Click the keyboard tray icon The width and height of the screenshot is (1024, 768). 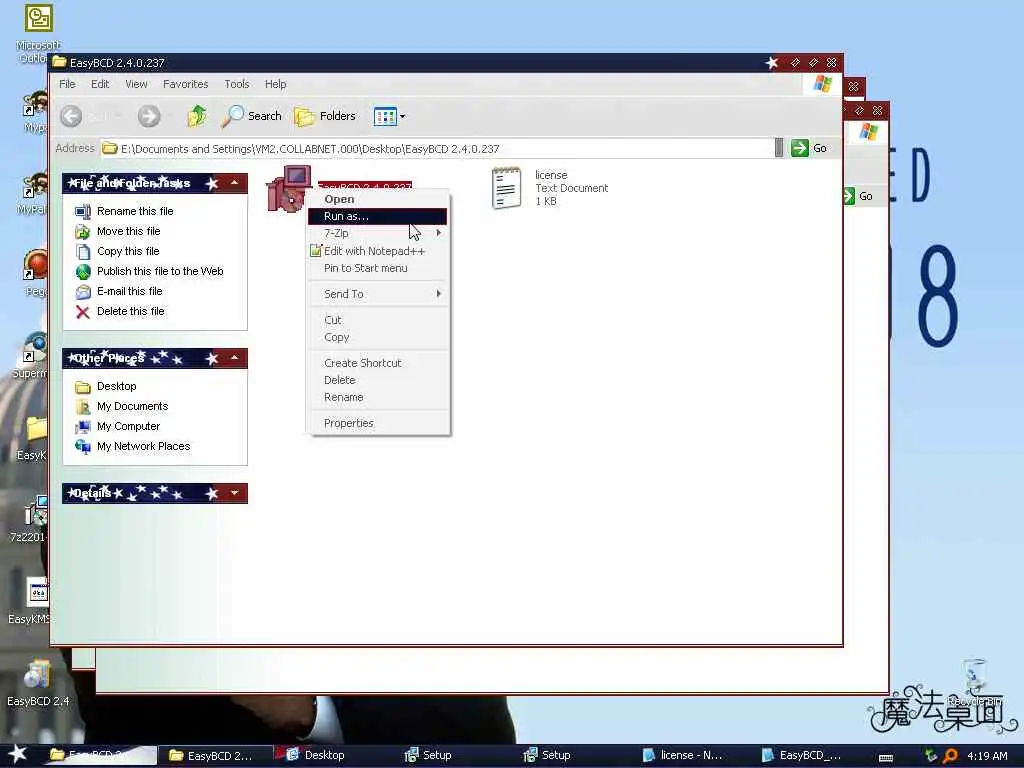(x=886, y=757)
